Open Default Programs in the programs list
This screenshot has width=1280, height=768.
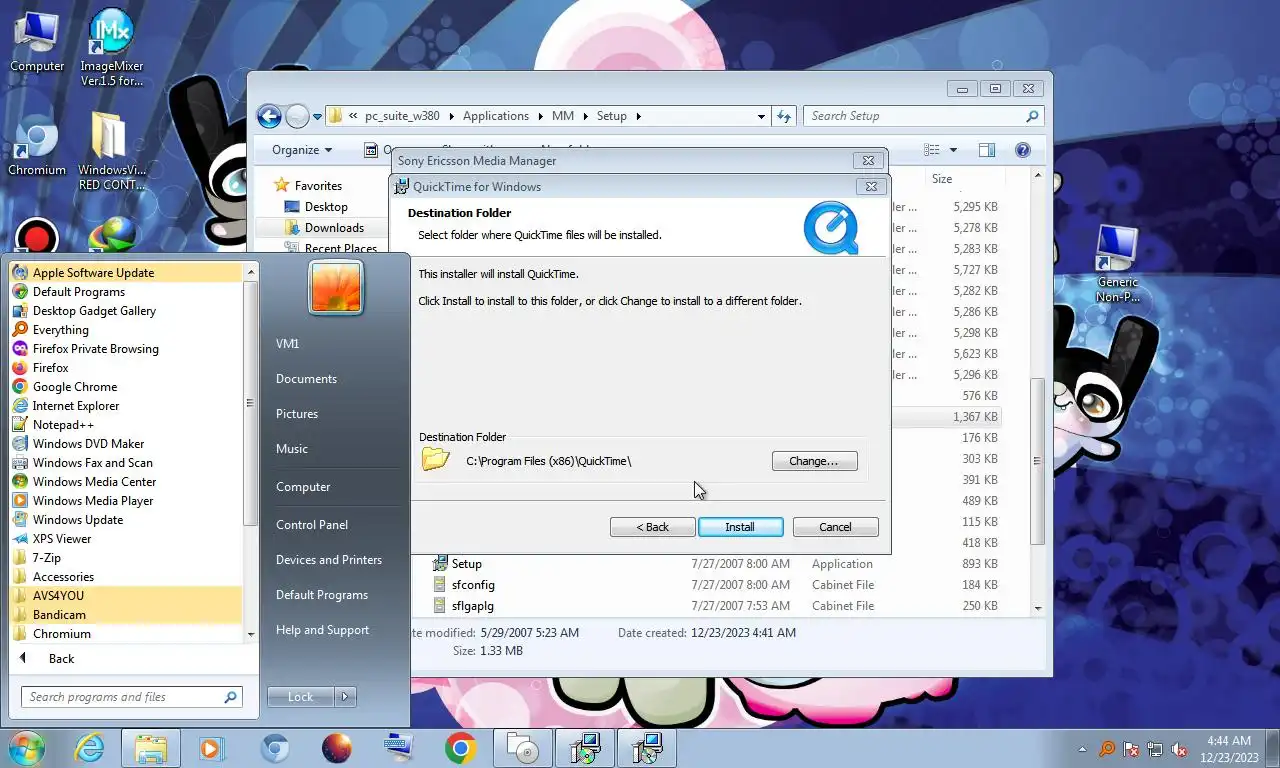point(126,291)
